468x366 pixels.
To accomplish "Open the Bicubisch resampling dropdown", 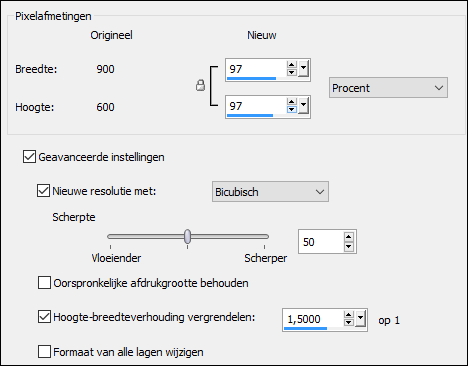I will point(270,192).
